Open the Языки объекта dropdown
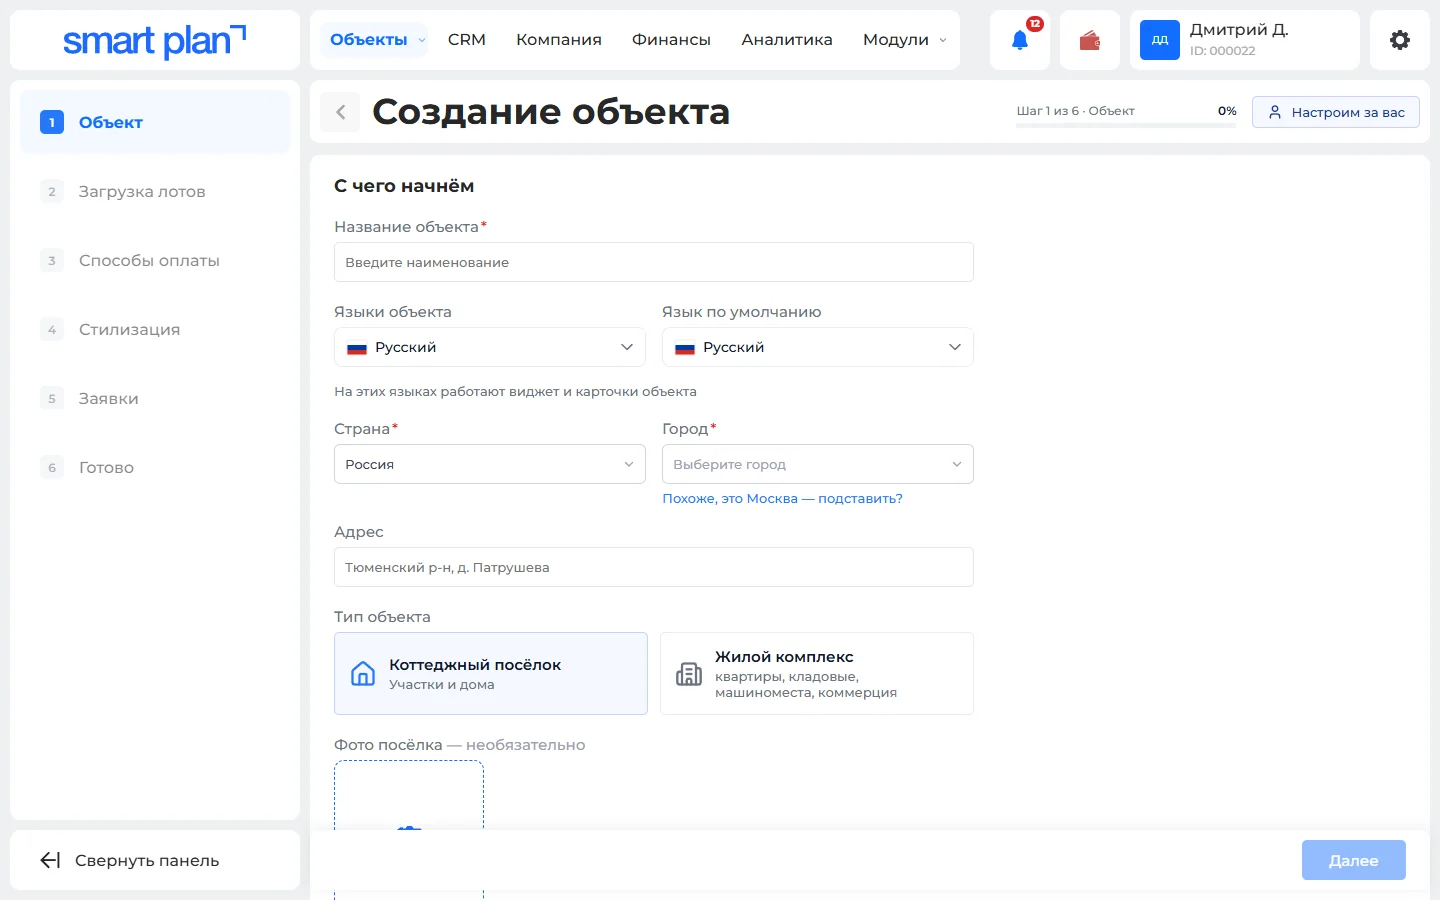The width and height of the screenshot is (1440, 900). pos(490,347)
